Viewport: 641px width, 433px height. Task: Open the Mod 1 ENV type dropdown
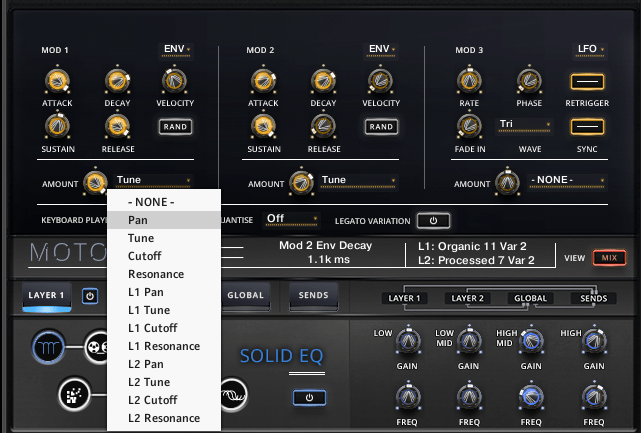177,48
